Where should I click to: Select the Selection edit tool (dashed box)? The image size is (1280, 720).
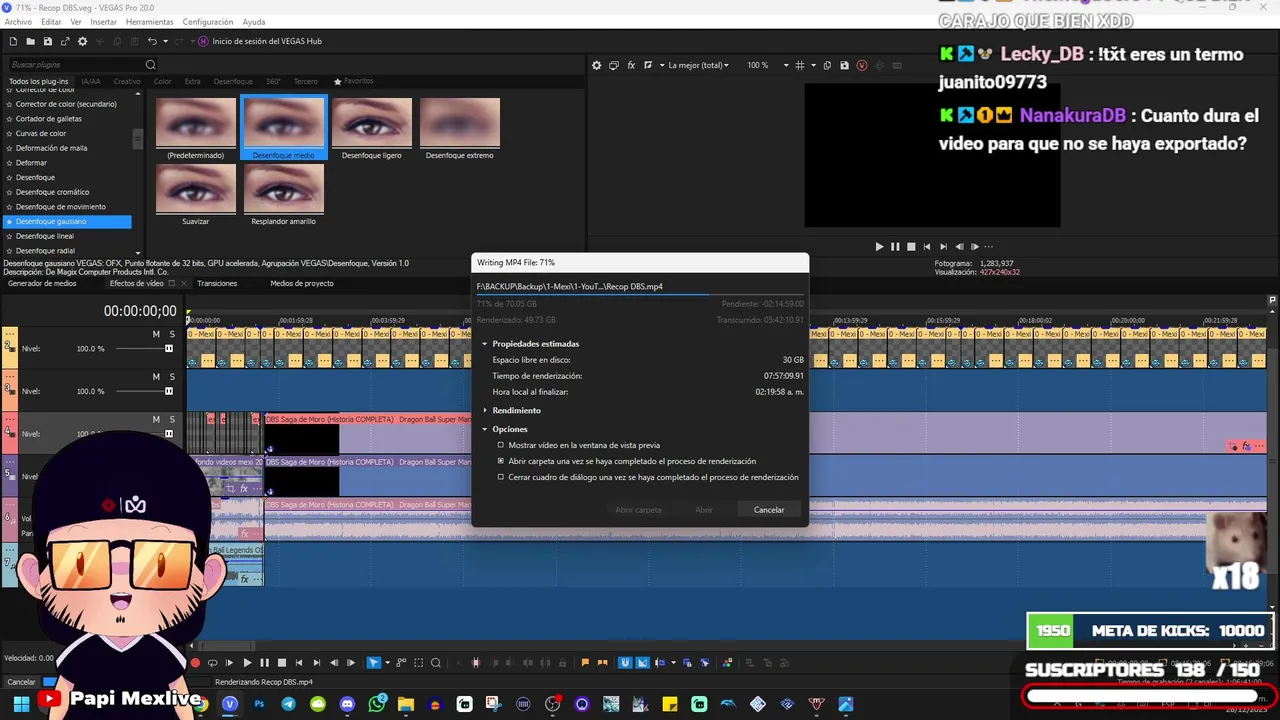pos(419,662)
